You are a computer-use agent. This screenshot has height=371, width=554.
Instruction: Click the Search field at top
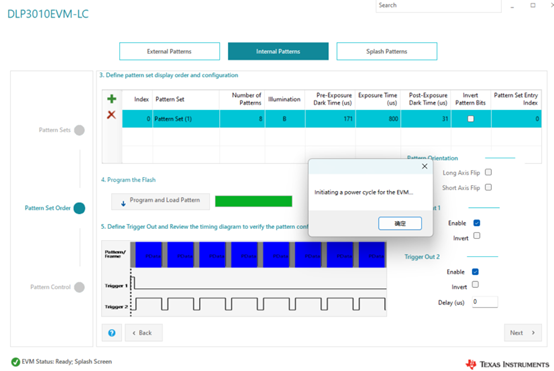coord(438,6)
